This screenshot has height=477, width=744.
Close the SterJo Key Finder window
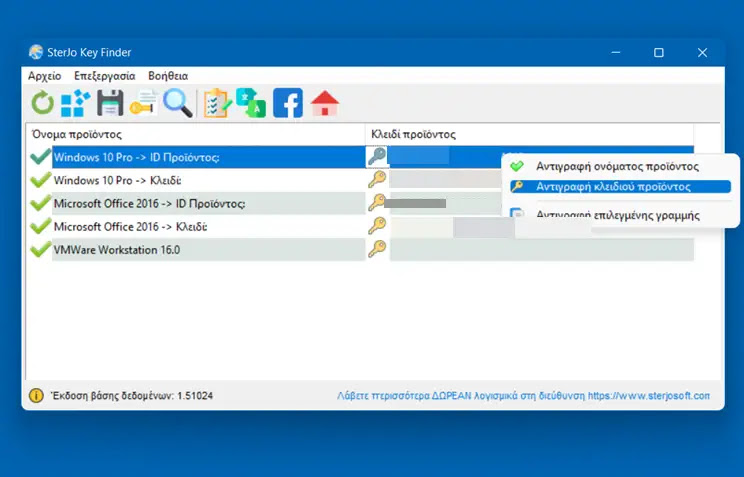(702, 52)
